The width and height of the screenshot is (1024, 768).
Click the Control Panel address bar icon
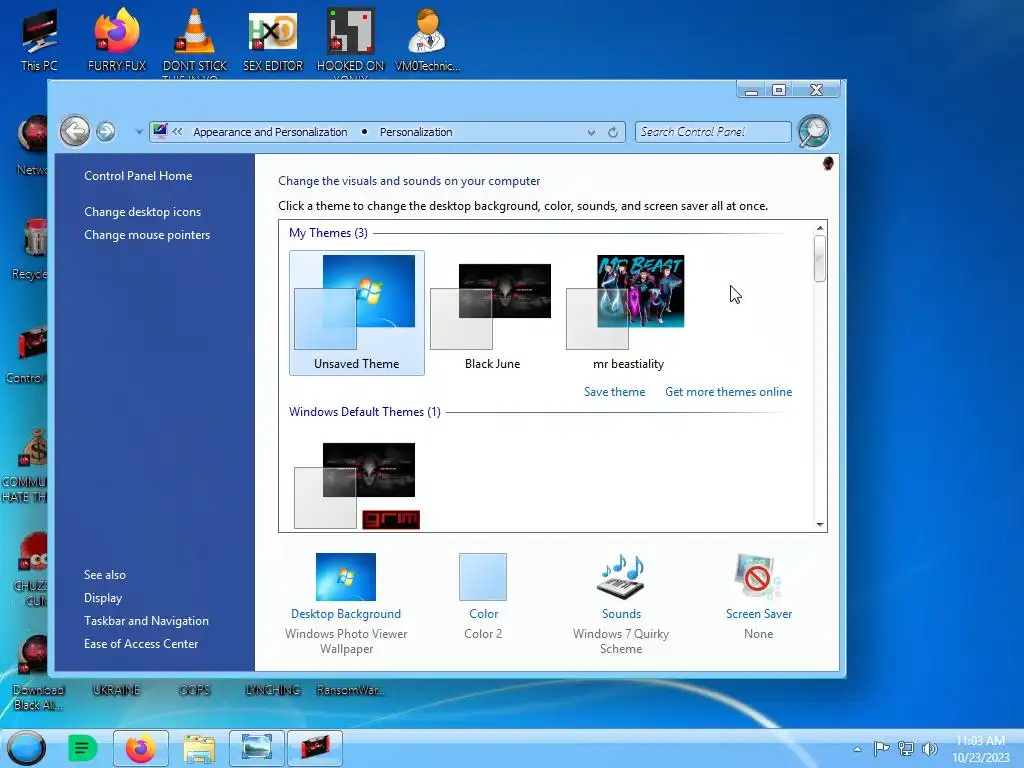pyautogui.click(x=160, y=131)
